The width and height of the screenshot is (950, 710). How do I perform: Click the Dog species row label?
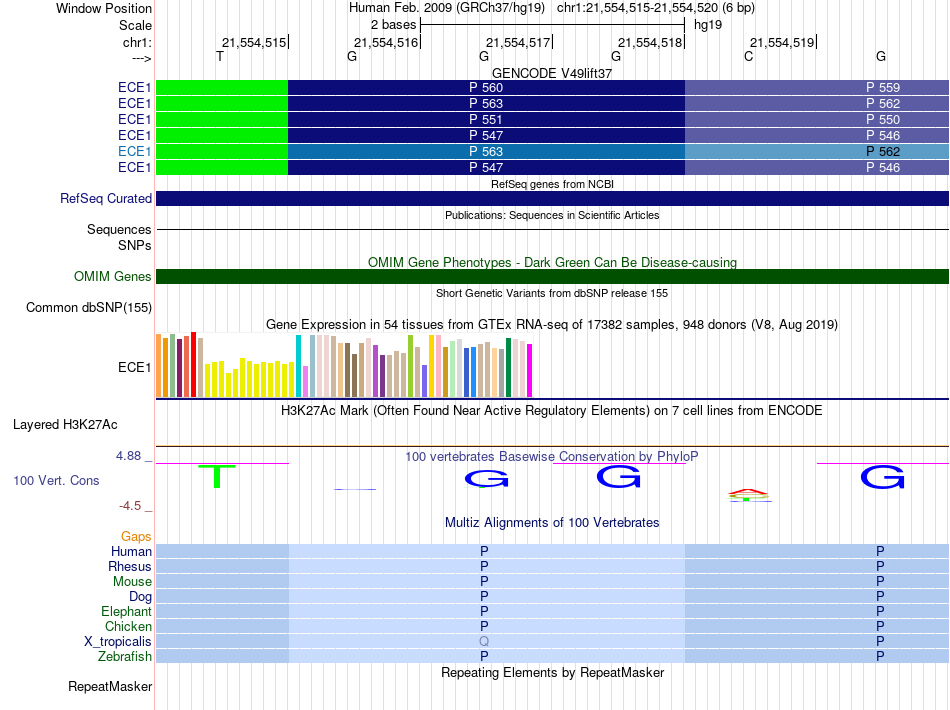pos(140,597)
